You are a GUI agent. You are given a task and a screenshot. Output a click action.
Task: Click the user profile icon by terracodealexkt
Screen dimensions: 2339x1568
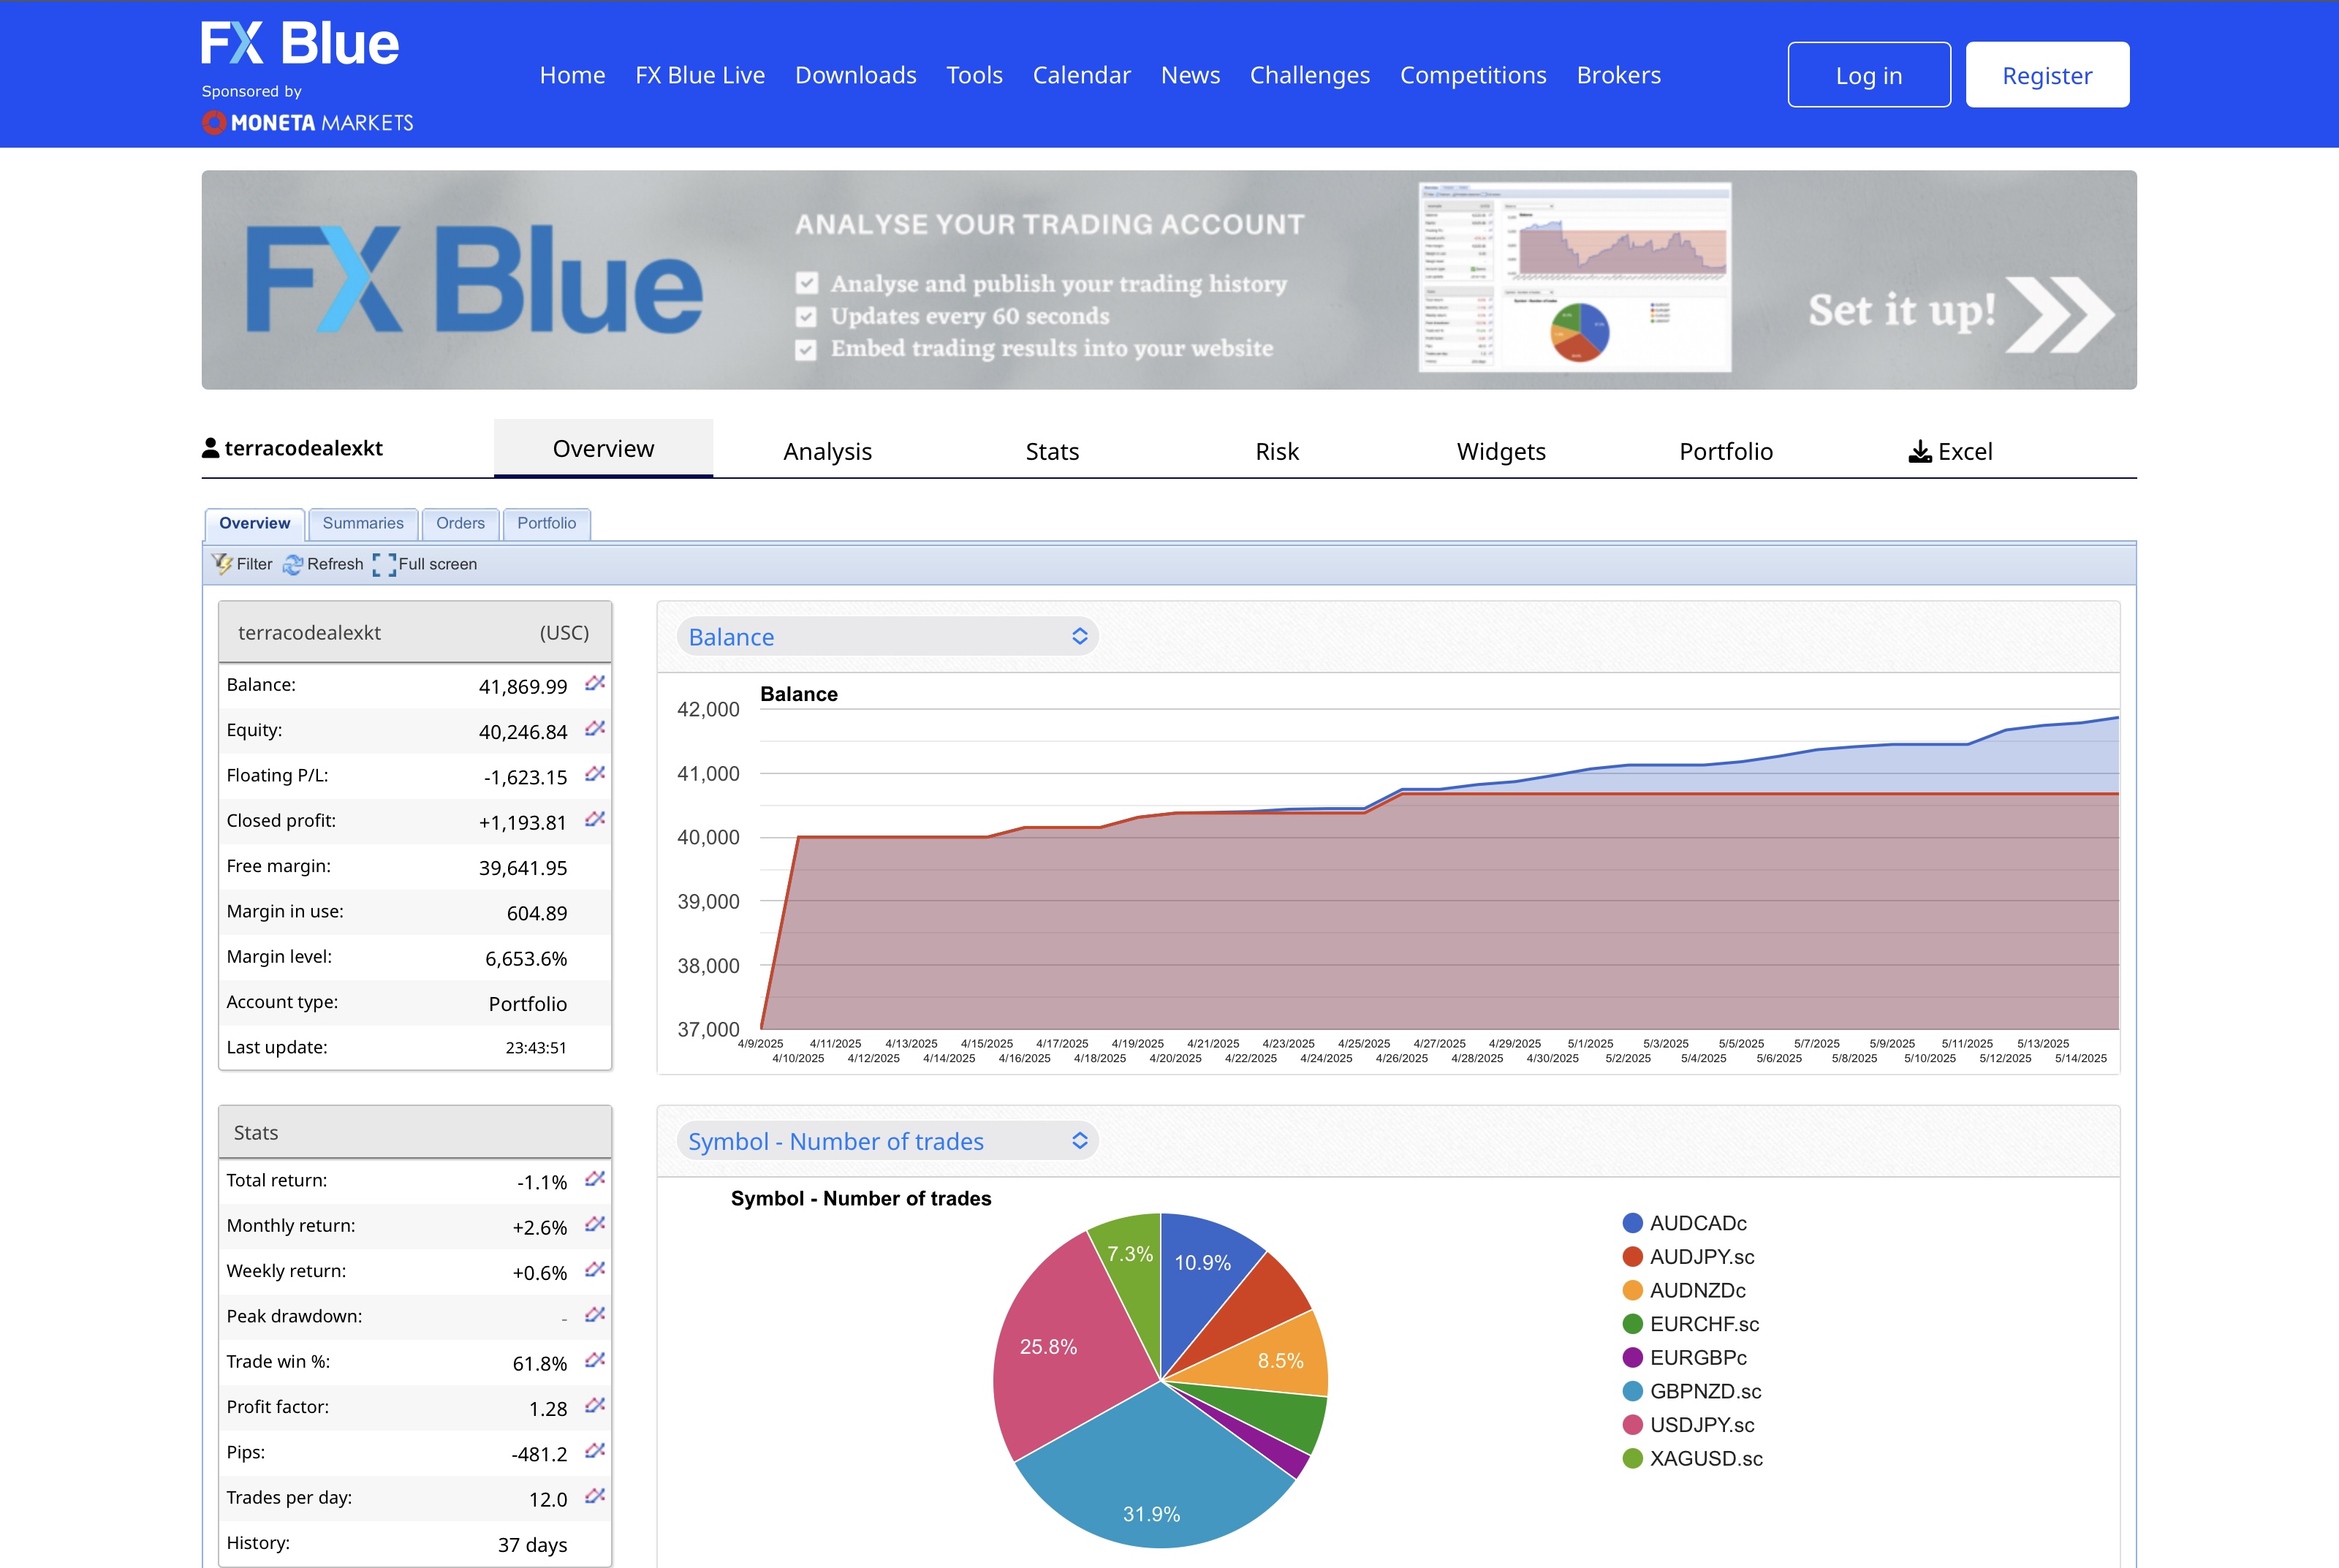coord(211,448)
